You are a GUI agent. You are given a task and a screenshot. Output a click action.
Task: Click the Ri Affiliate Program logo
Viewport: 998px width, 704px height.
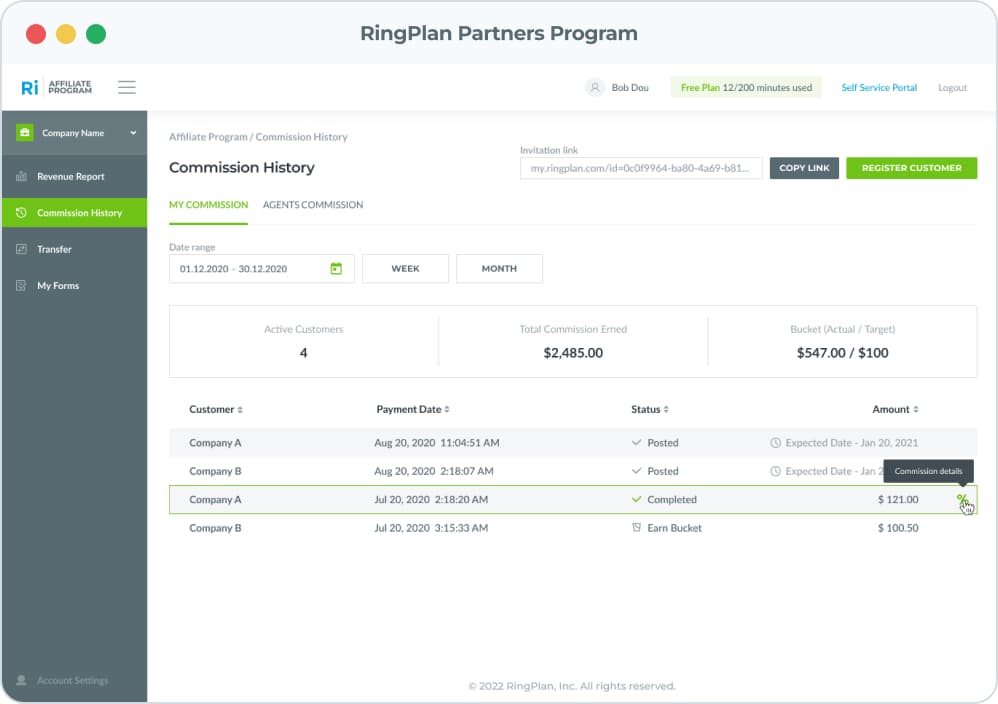[57, 87]
